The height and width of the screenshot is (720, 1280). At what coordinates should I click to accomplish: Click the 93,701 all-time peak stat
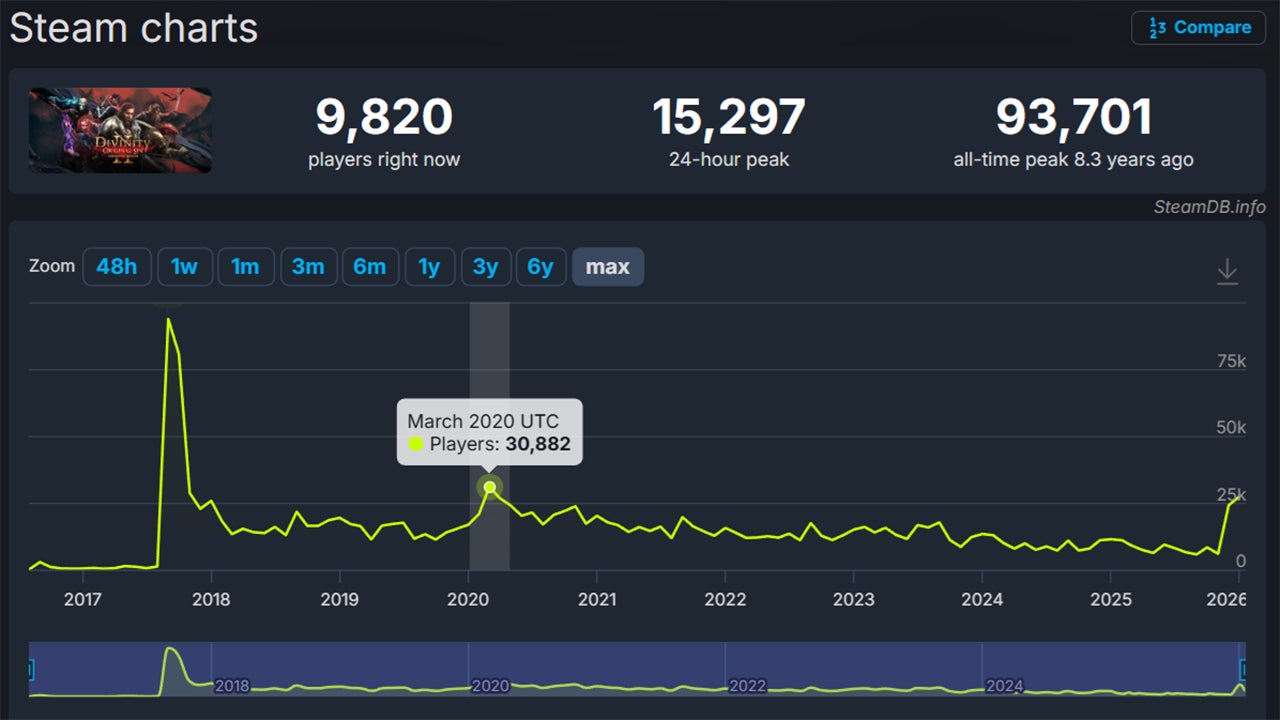[x=1073, y=118]
